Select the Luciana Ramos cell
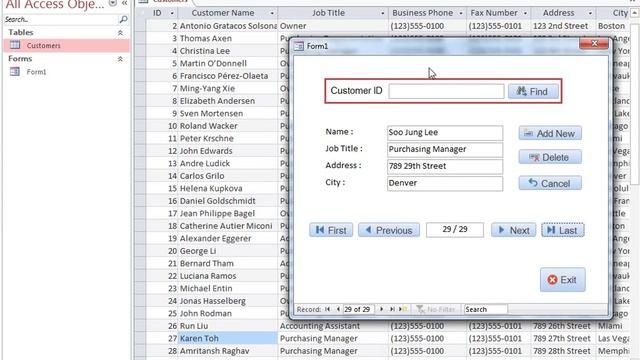Screen dimensions: 640x360 point(228,276)
